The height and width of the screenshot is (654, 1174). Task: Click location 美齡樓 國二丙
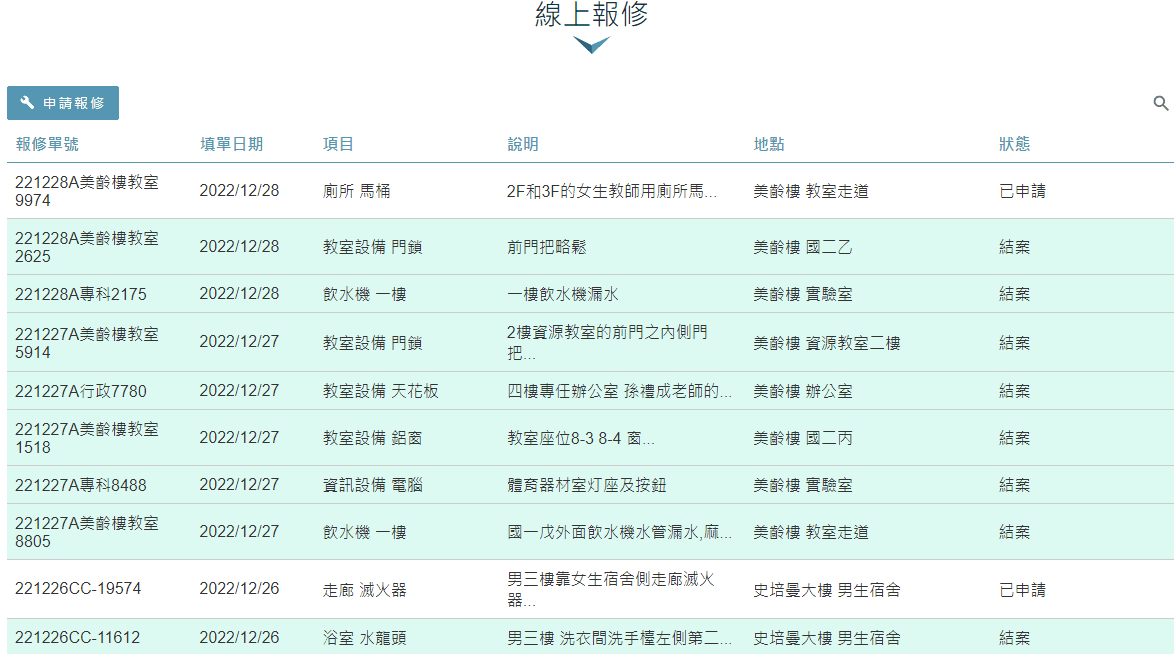click(x=803, y=438)
